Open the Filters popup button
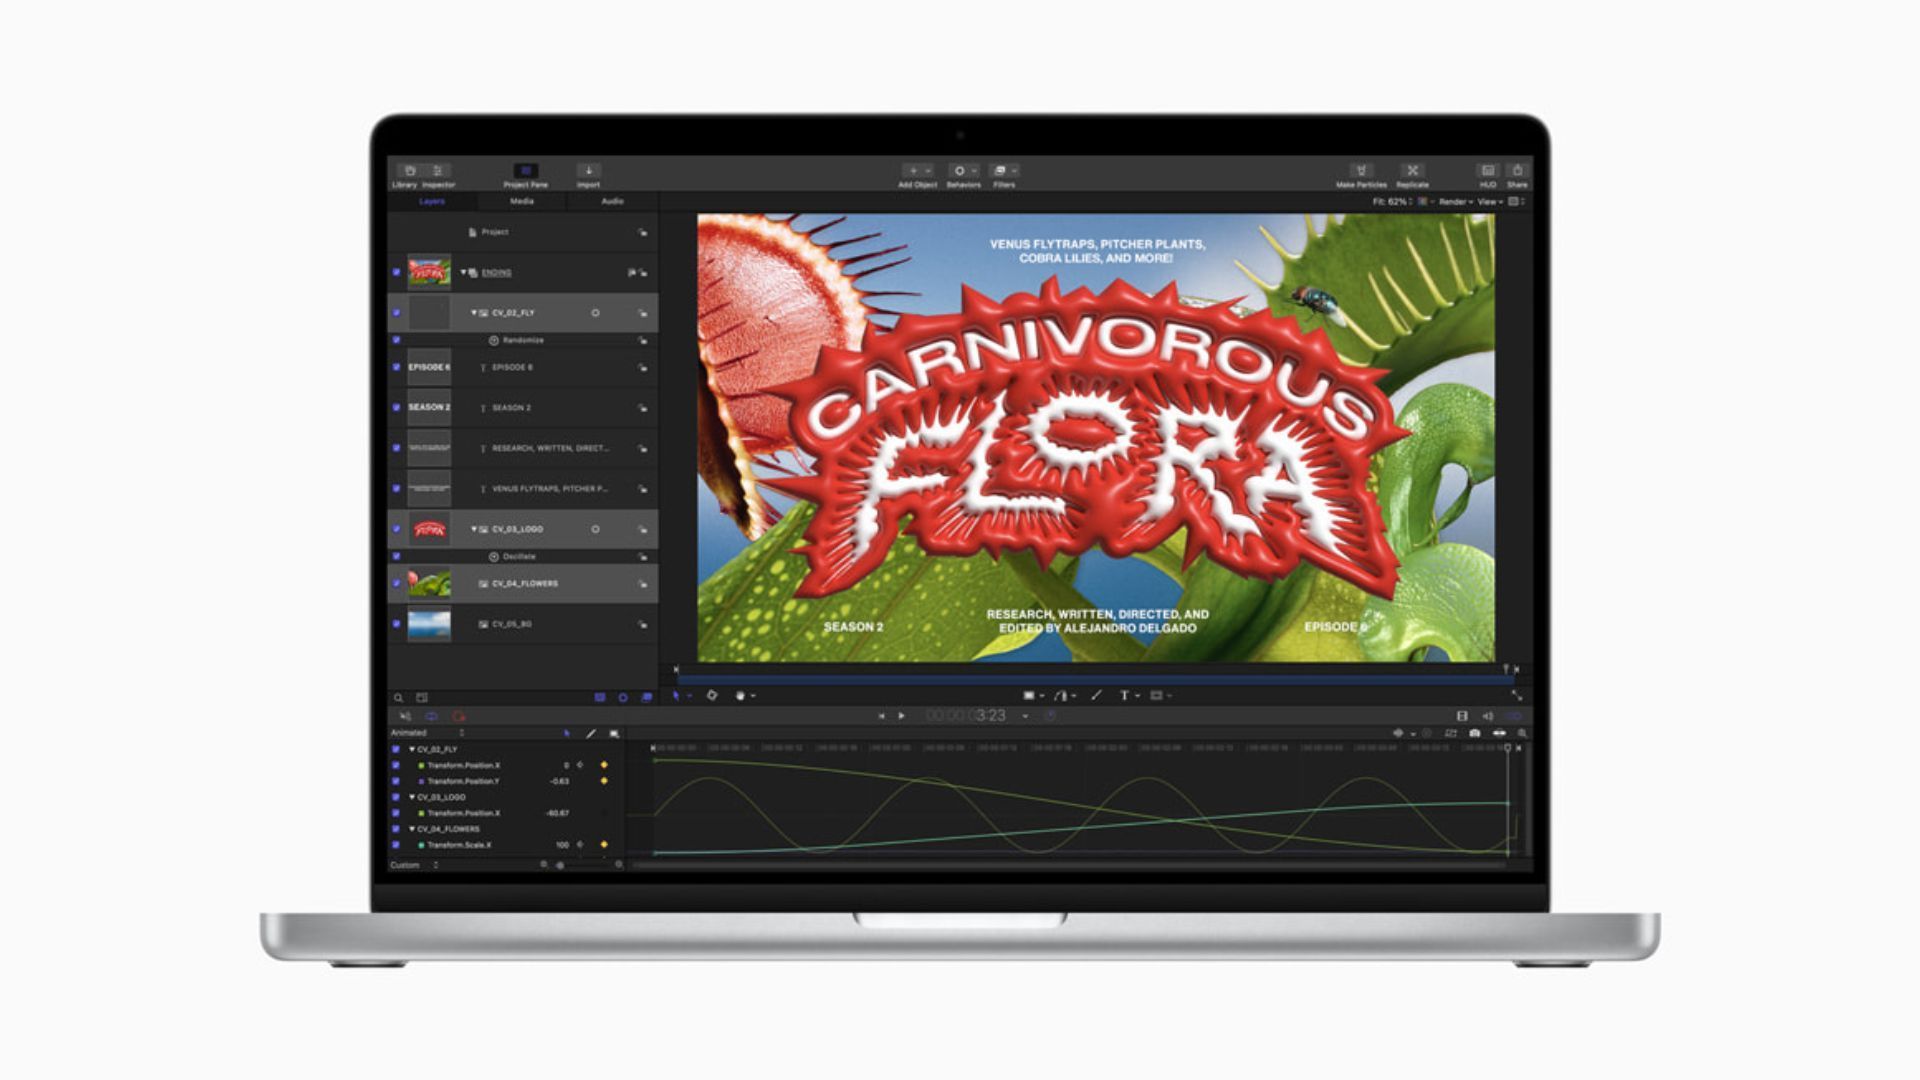The height and width of the screenshot is (1080, 1920). click(x=1003, y=171)
